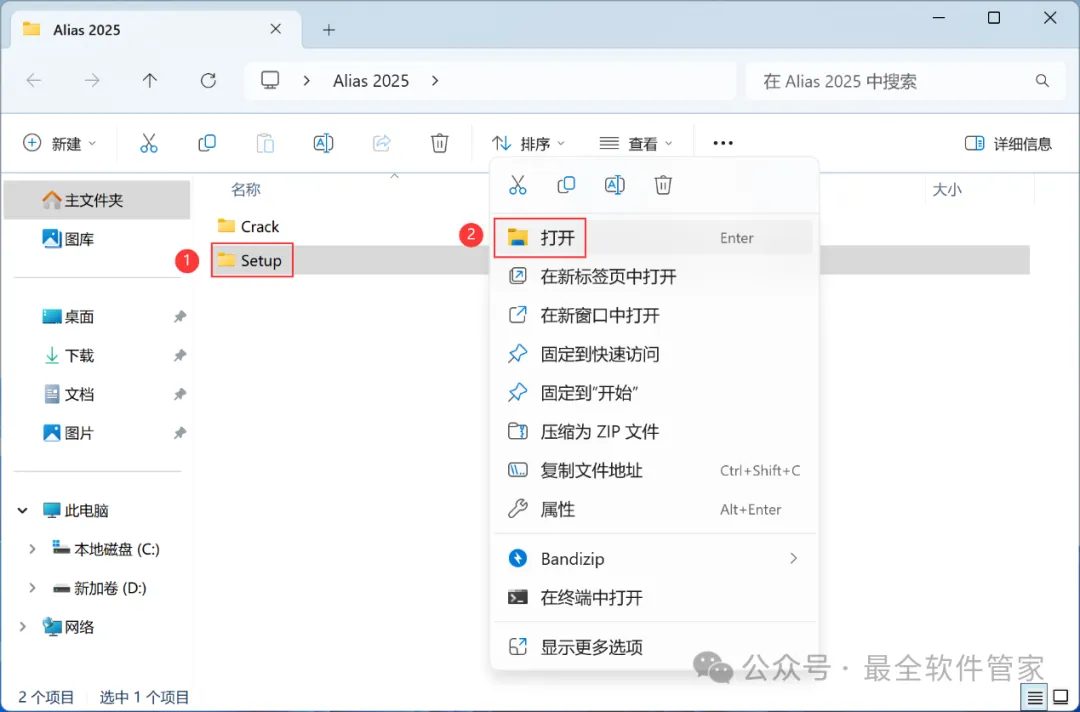Click the Copy icon in the context menu

pos(566,185)
